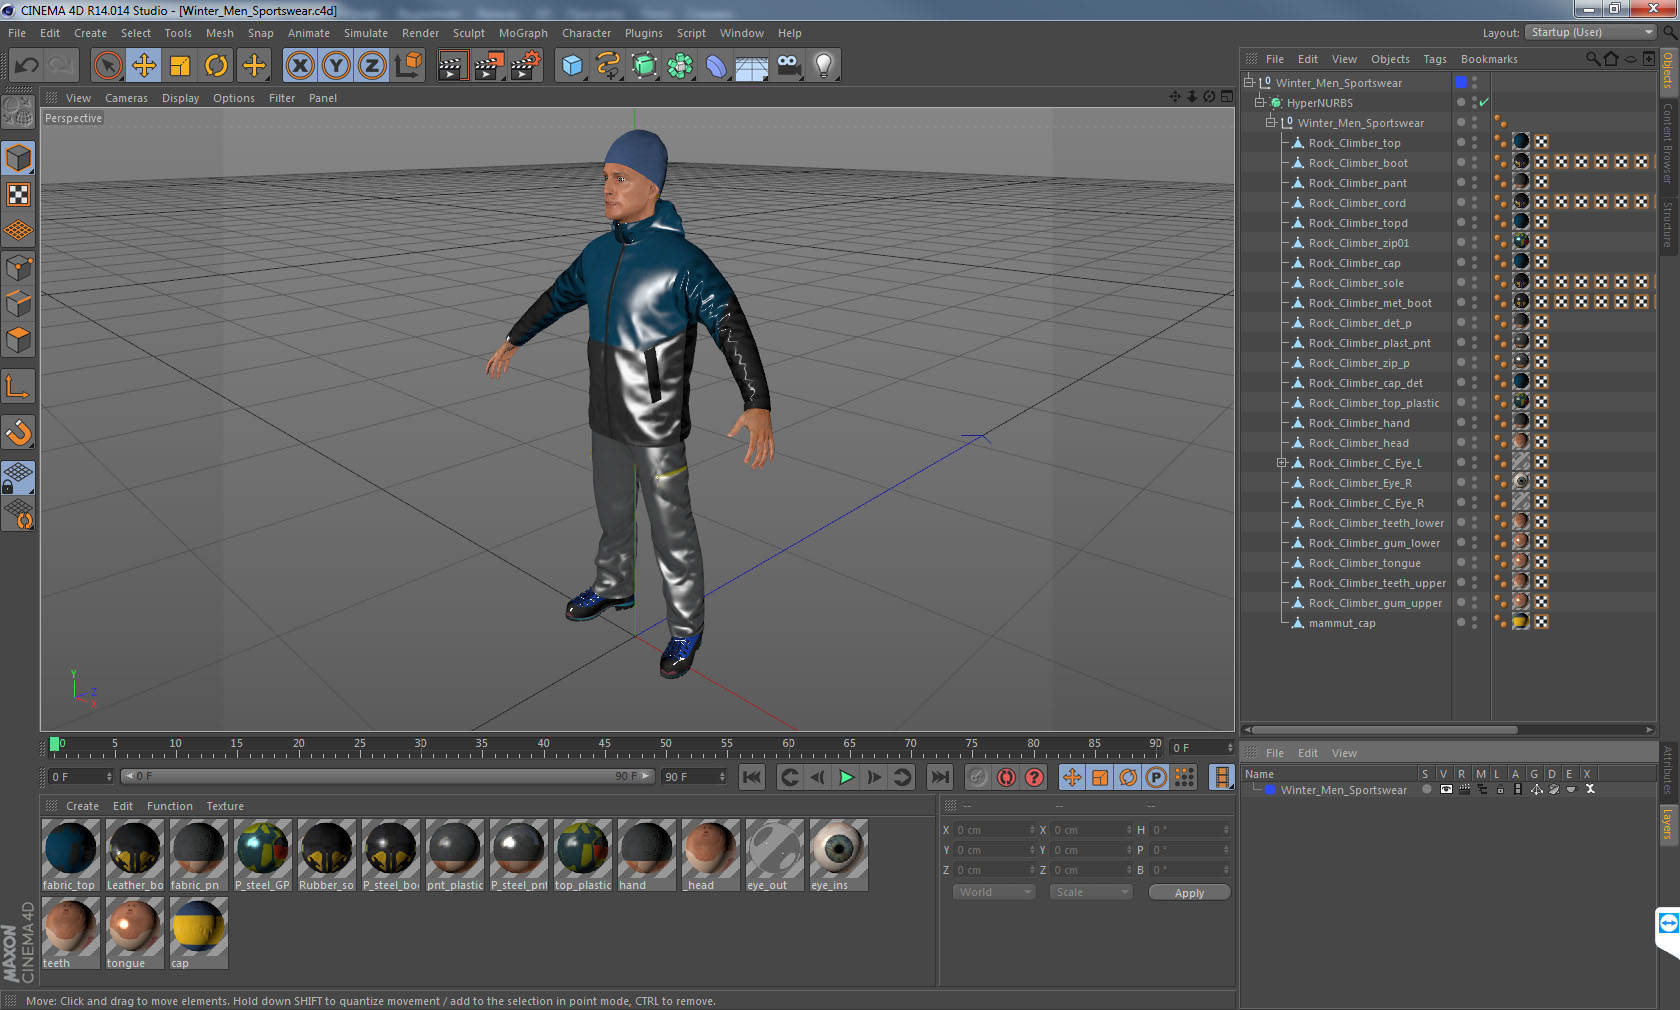Select the cap material swatch
This screenshot has height=1010, width=1680.
198,933
